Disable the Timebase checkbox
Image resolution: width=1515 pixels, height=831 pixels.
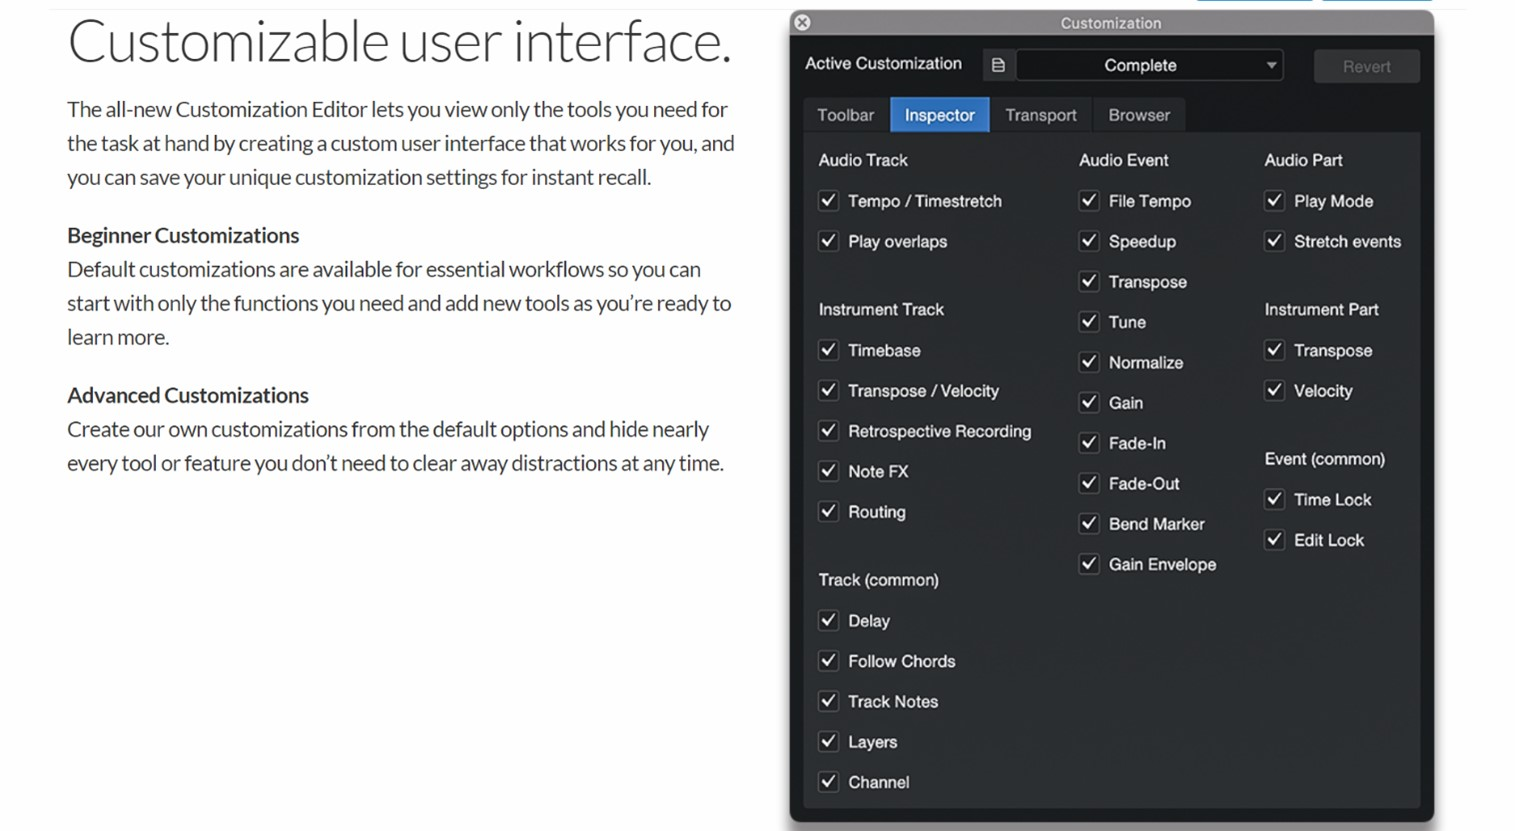click(828, 349)
